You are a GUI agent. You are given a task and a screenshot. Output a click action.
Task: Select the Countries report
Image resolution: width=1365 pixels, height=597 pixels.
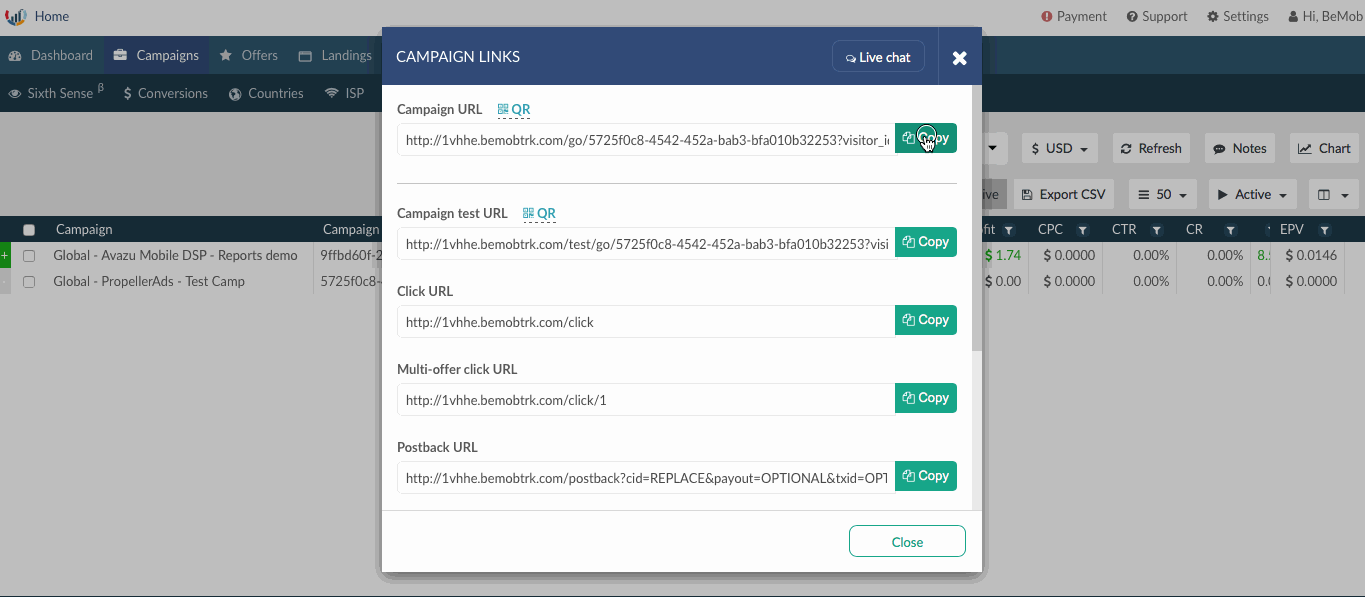(x=266, y=93)
